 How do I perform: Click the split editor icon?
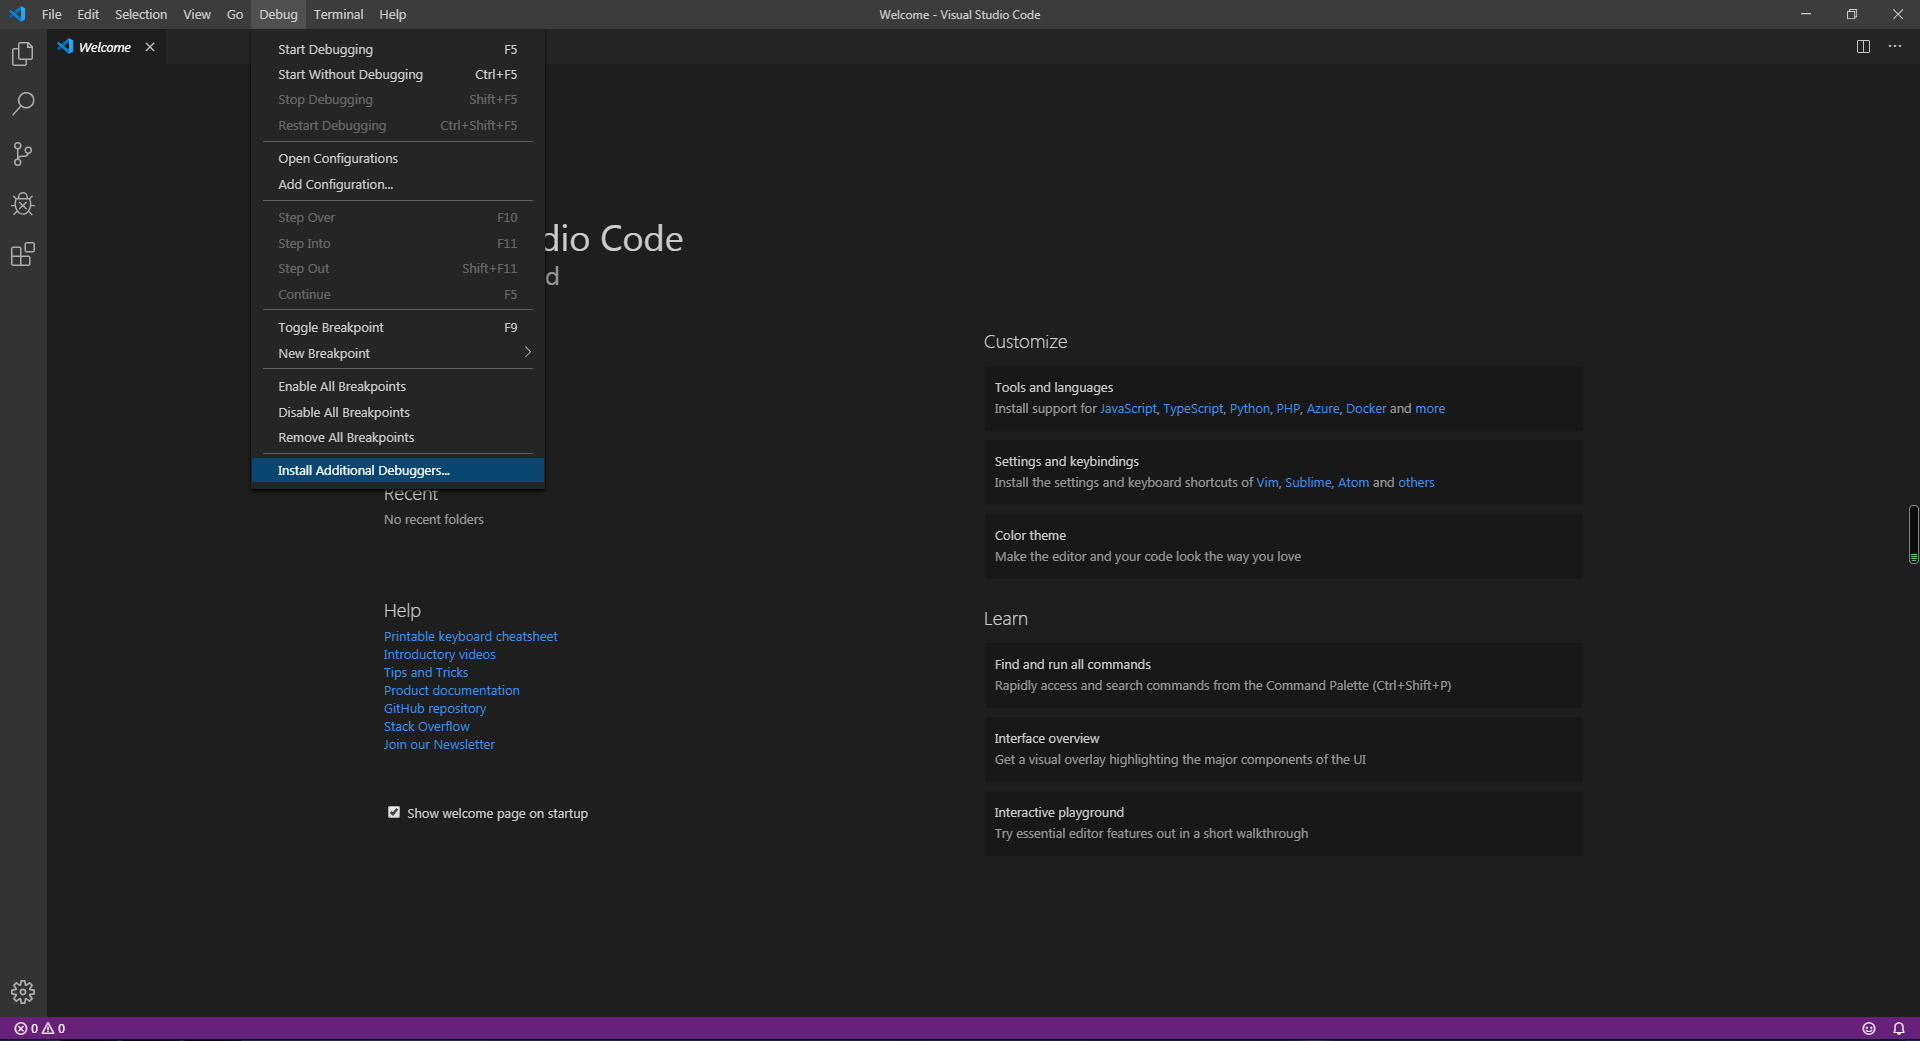1863,47
